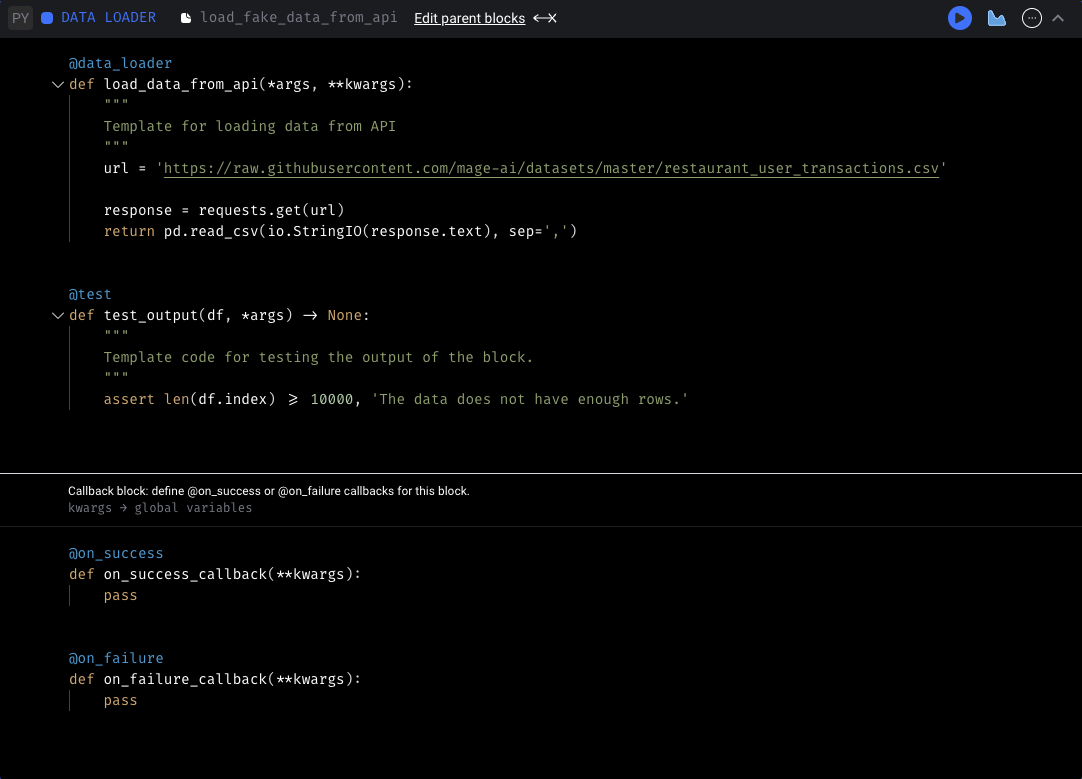The height and width of the screenshot is (779, 1082).
Task: Fold the load_data_from_api function
Action: [58, 84]
